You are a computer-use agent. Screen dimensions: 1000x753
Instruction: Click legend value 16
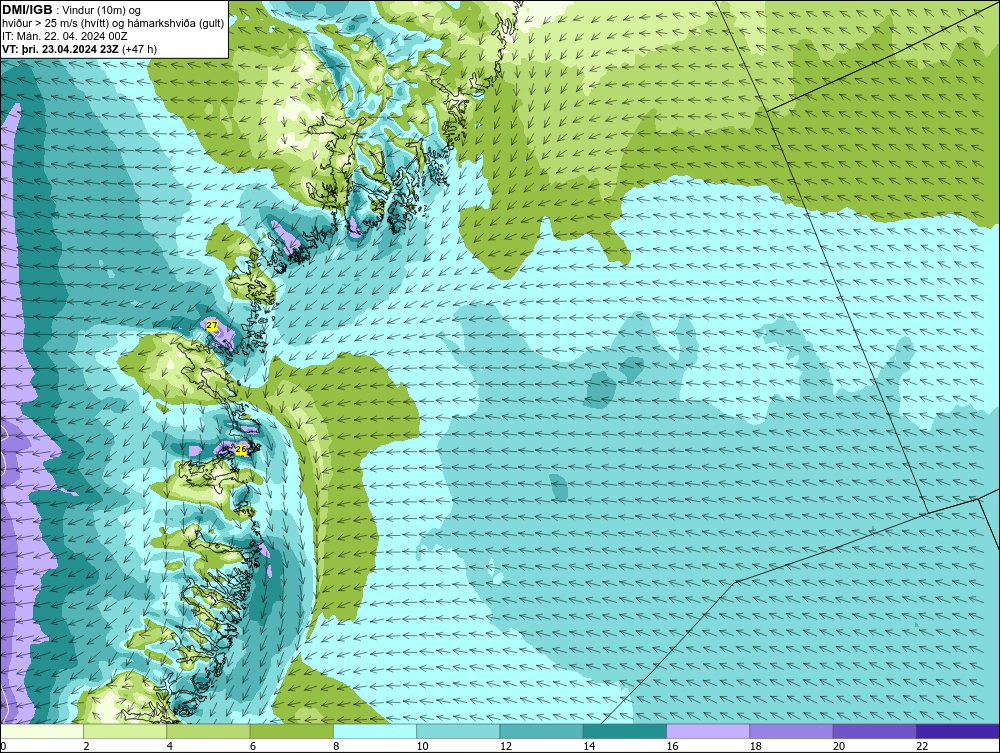[x=672, y=746]
